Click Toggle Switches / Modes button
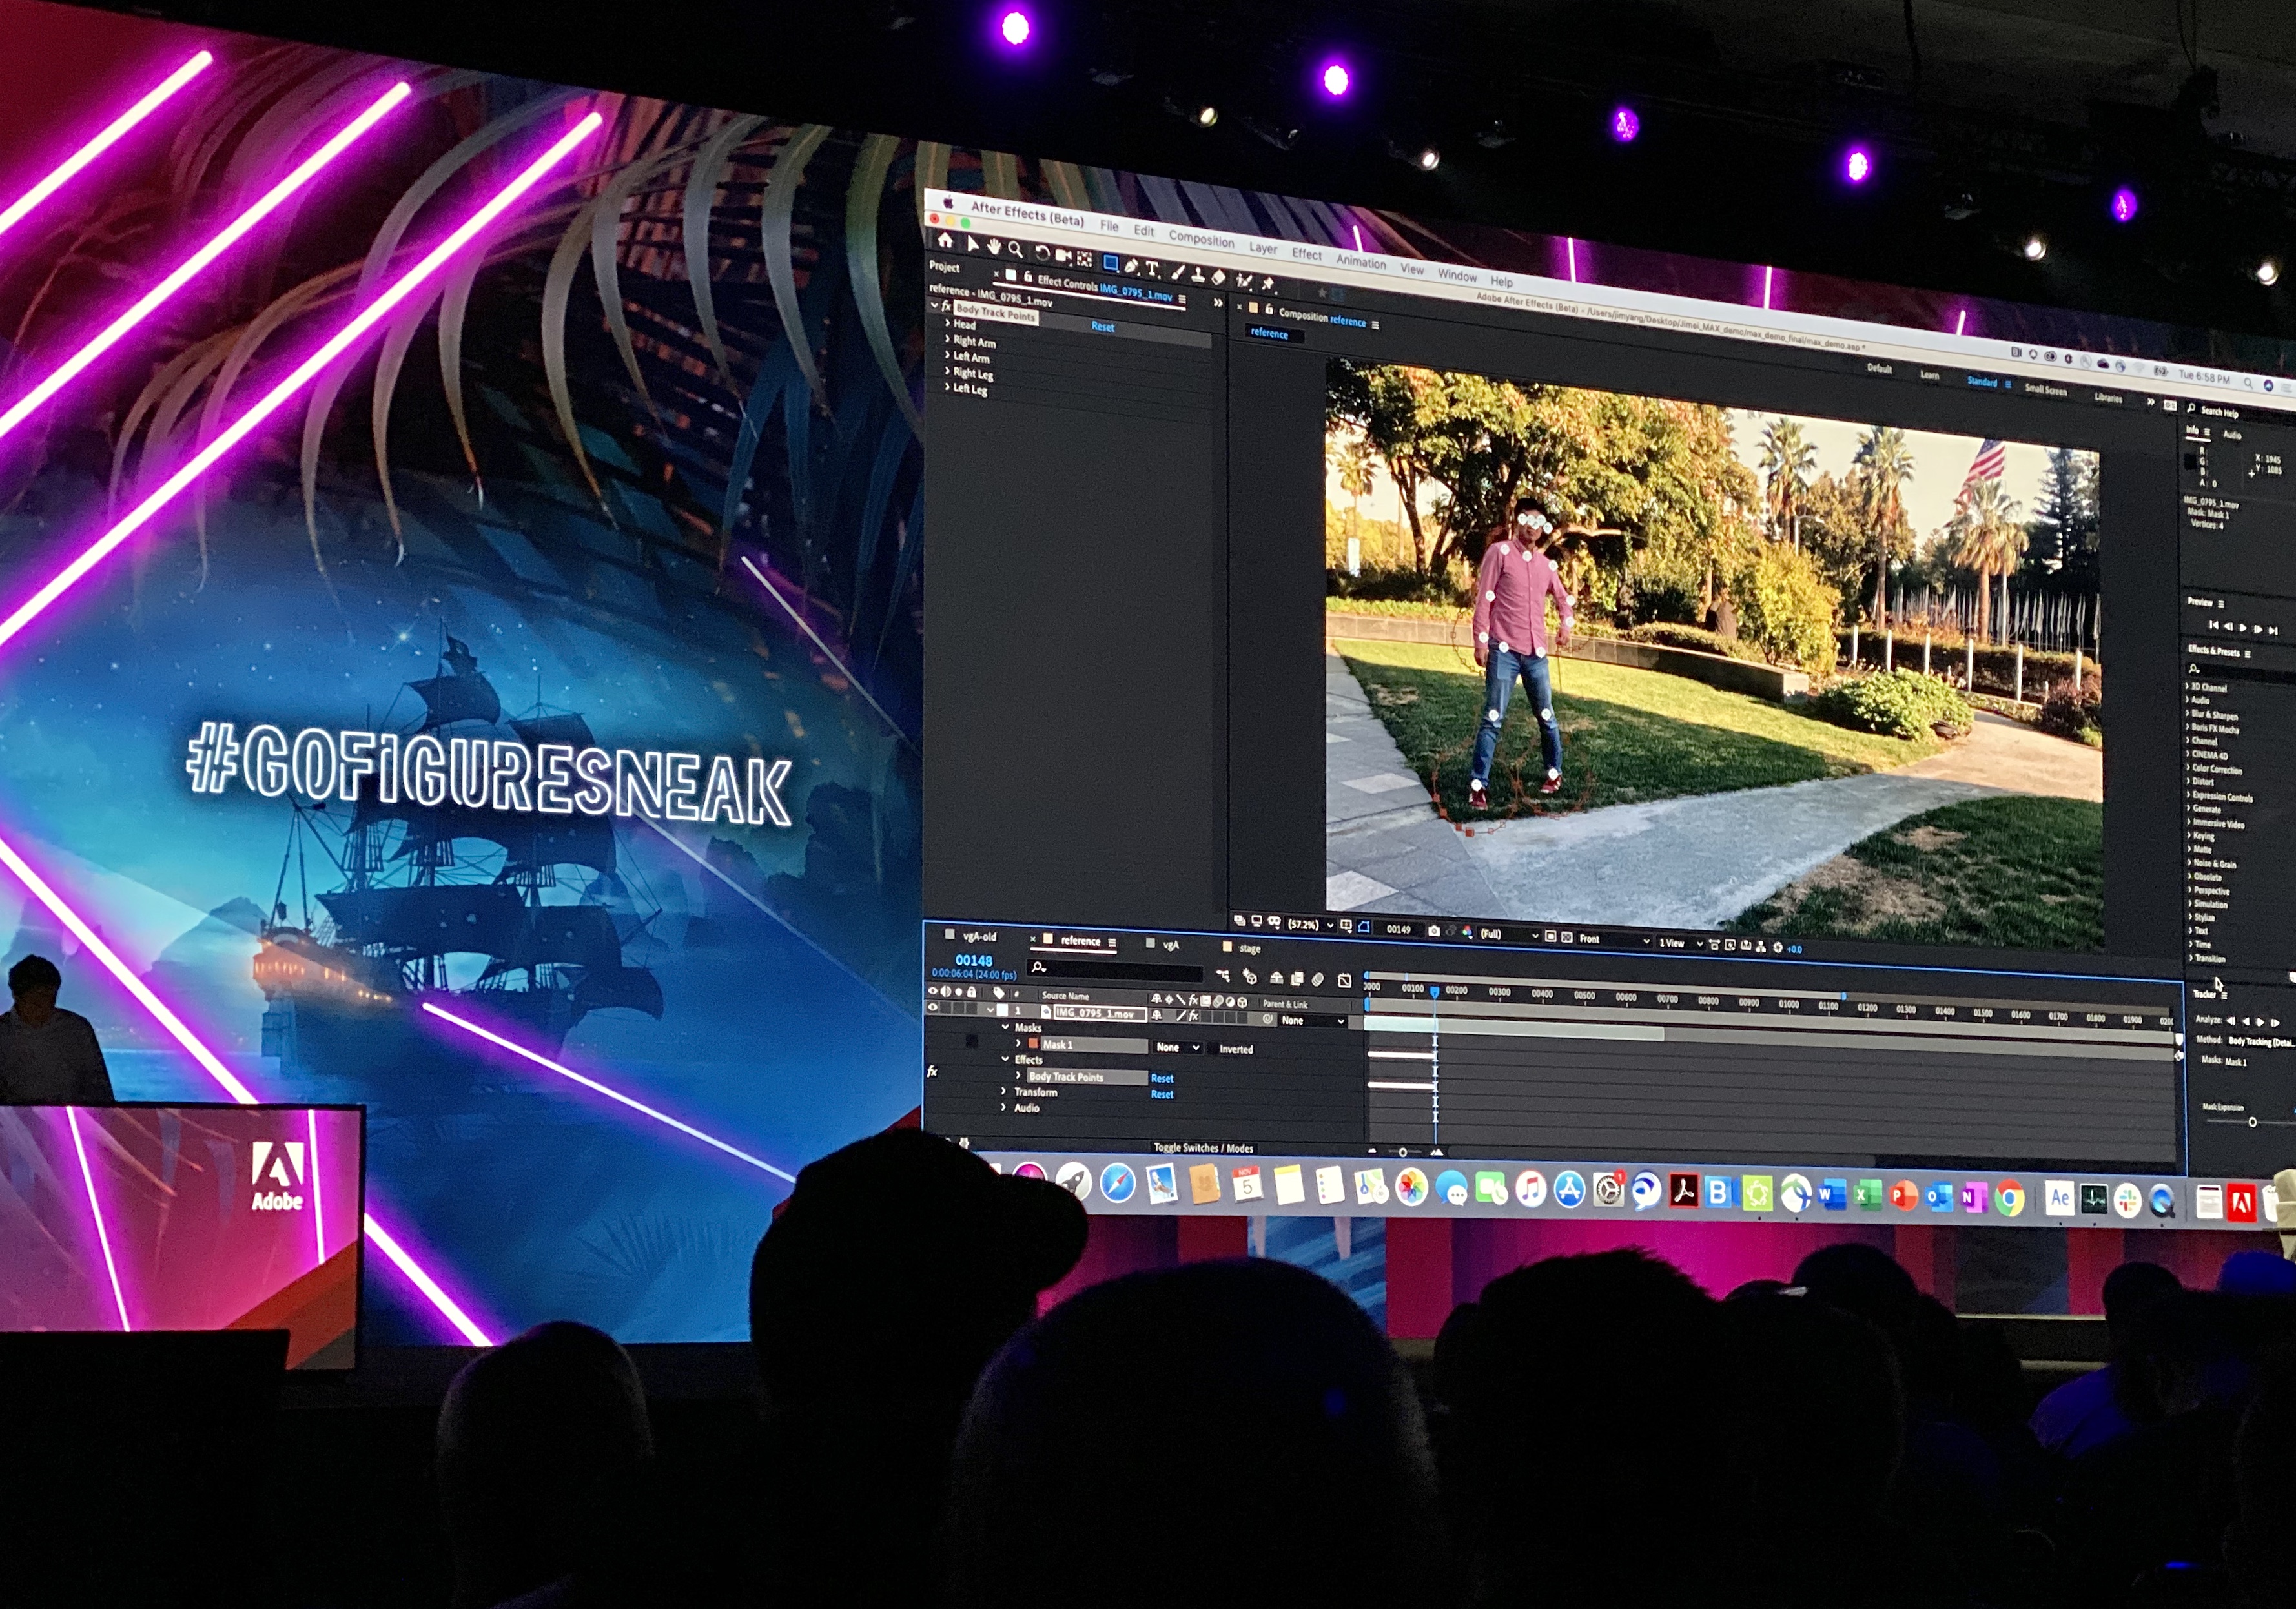 (1203, 1149)
